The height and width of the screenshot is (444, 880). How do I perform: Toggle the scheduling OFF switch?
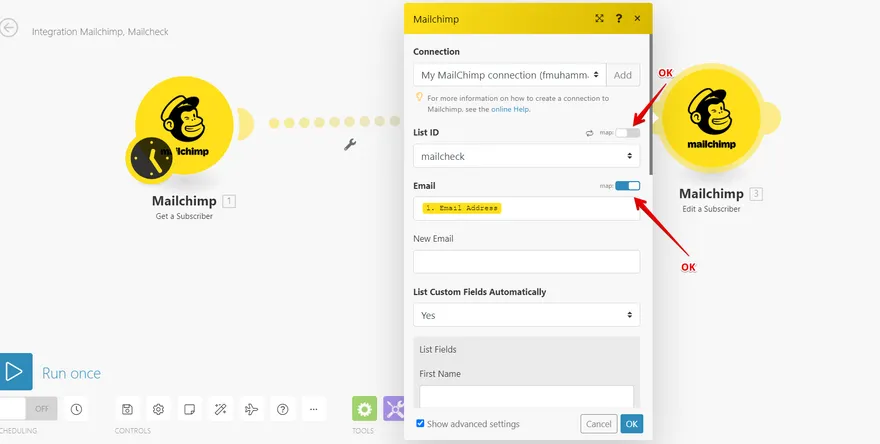[x=28, y=409]
